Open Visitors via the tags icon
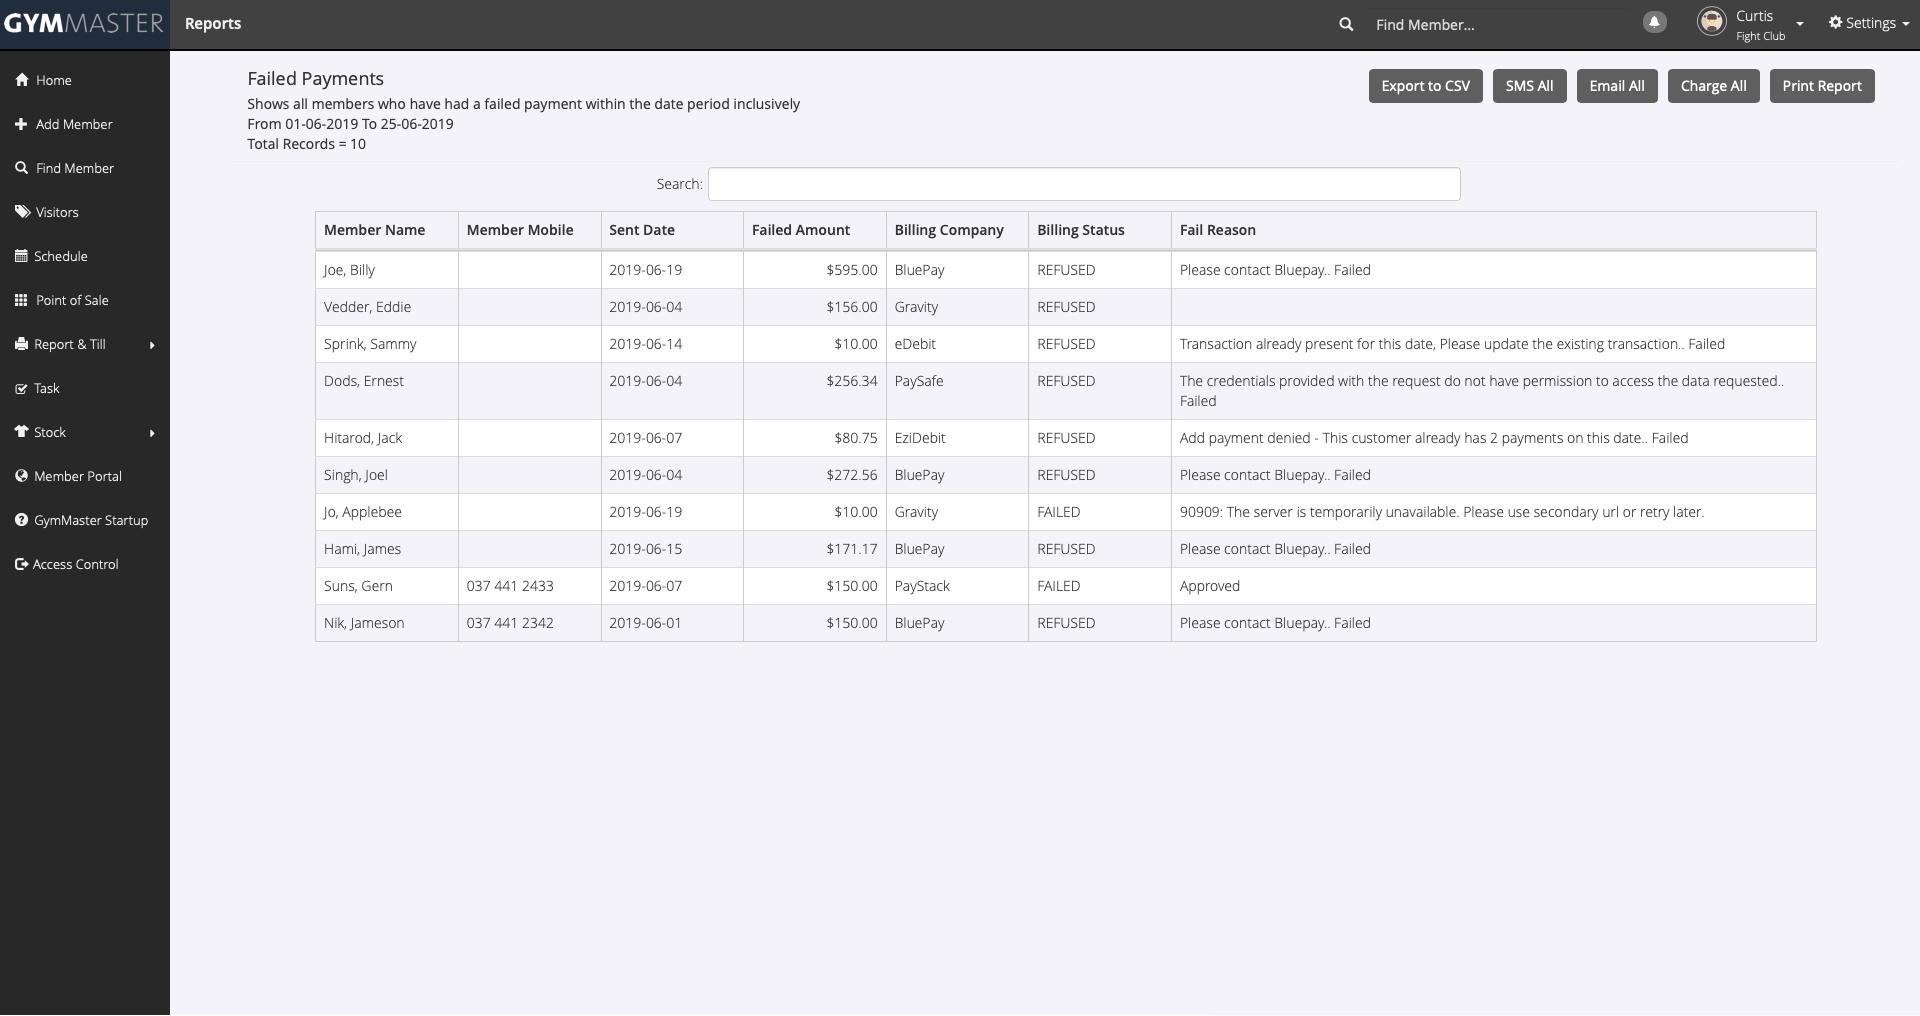 coord(22,212)
